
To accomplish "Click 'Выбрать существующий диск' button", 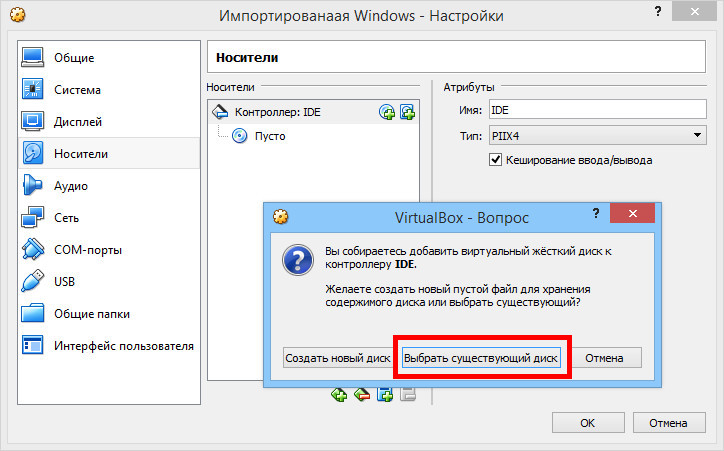I will click(x=481, y=358).
